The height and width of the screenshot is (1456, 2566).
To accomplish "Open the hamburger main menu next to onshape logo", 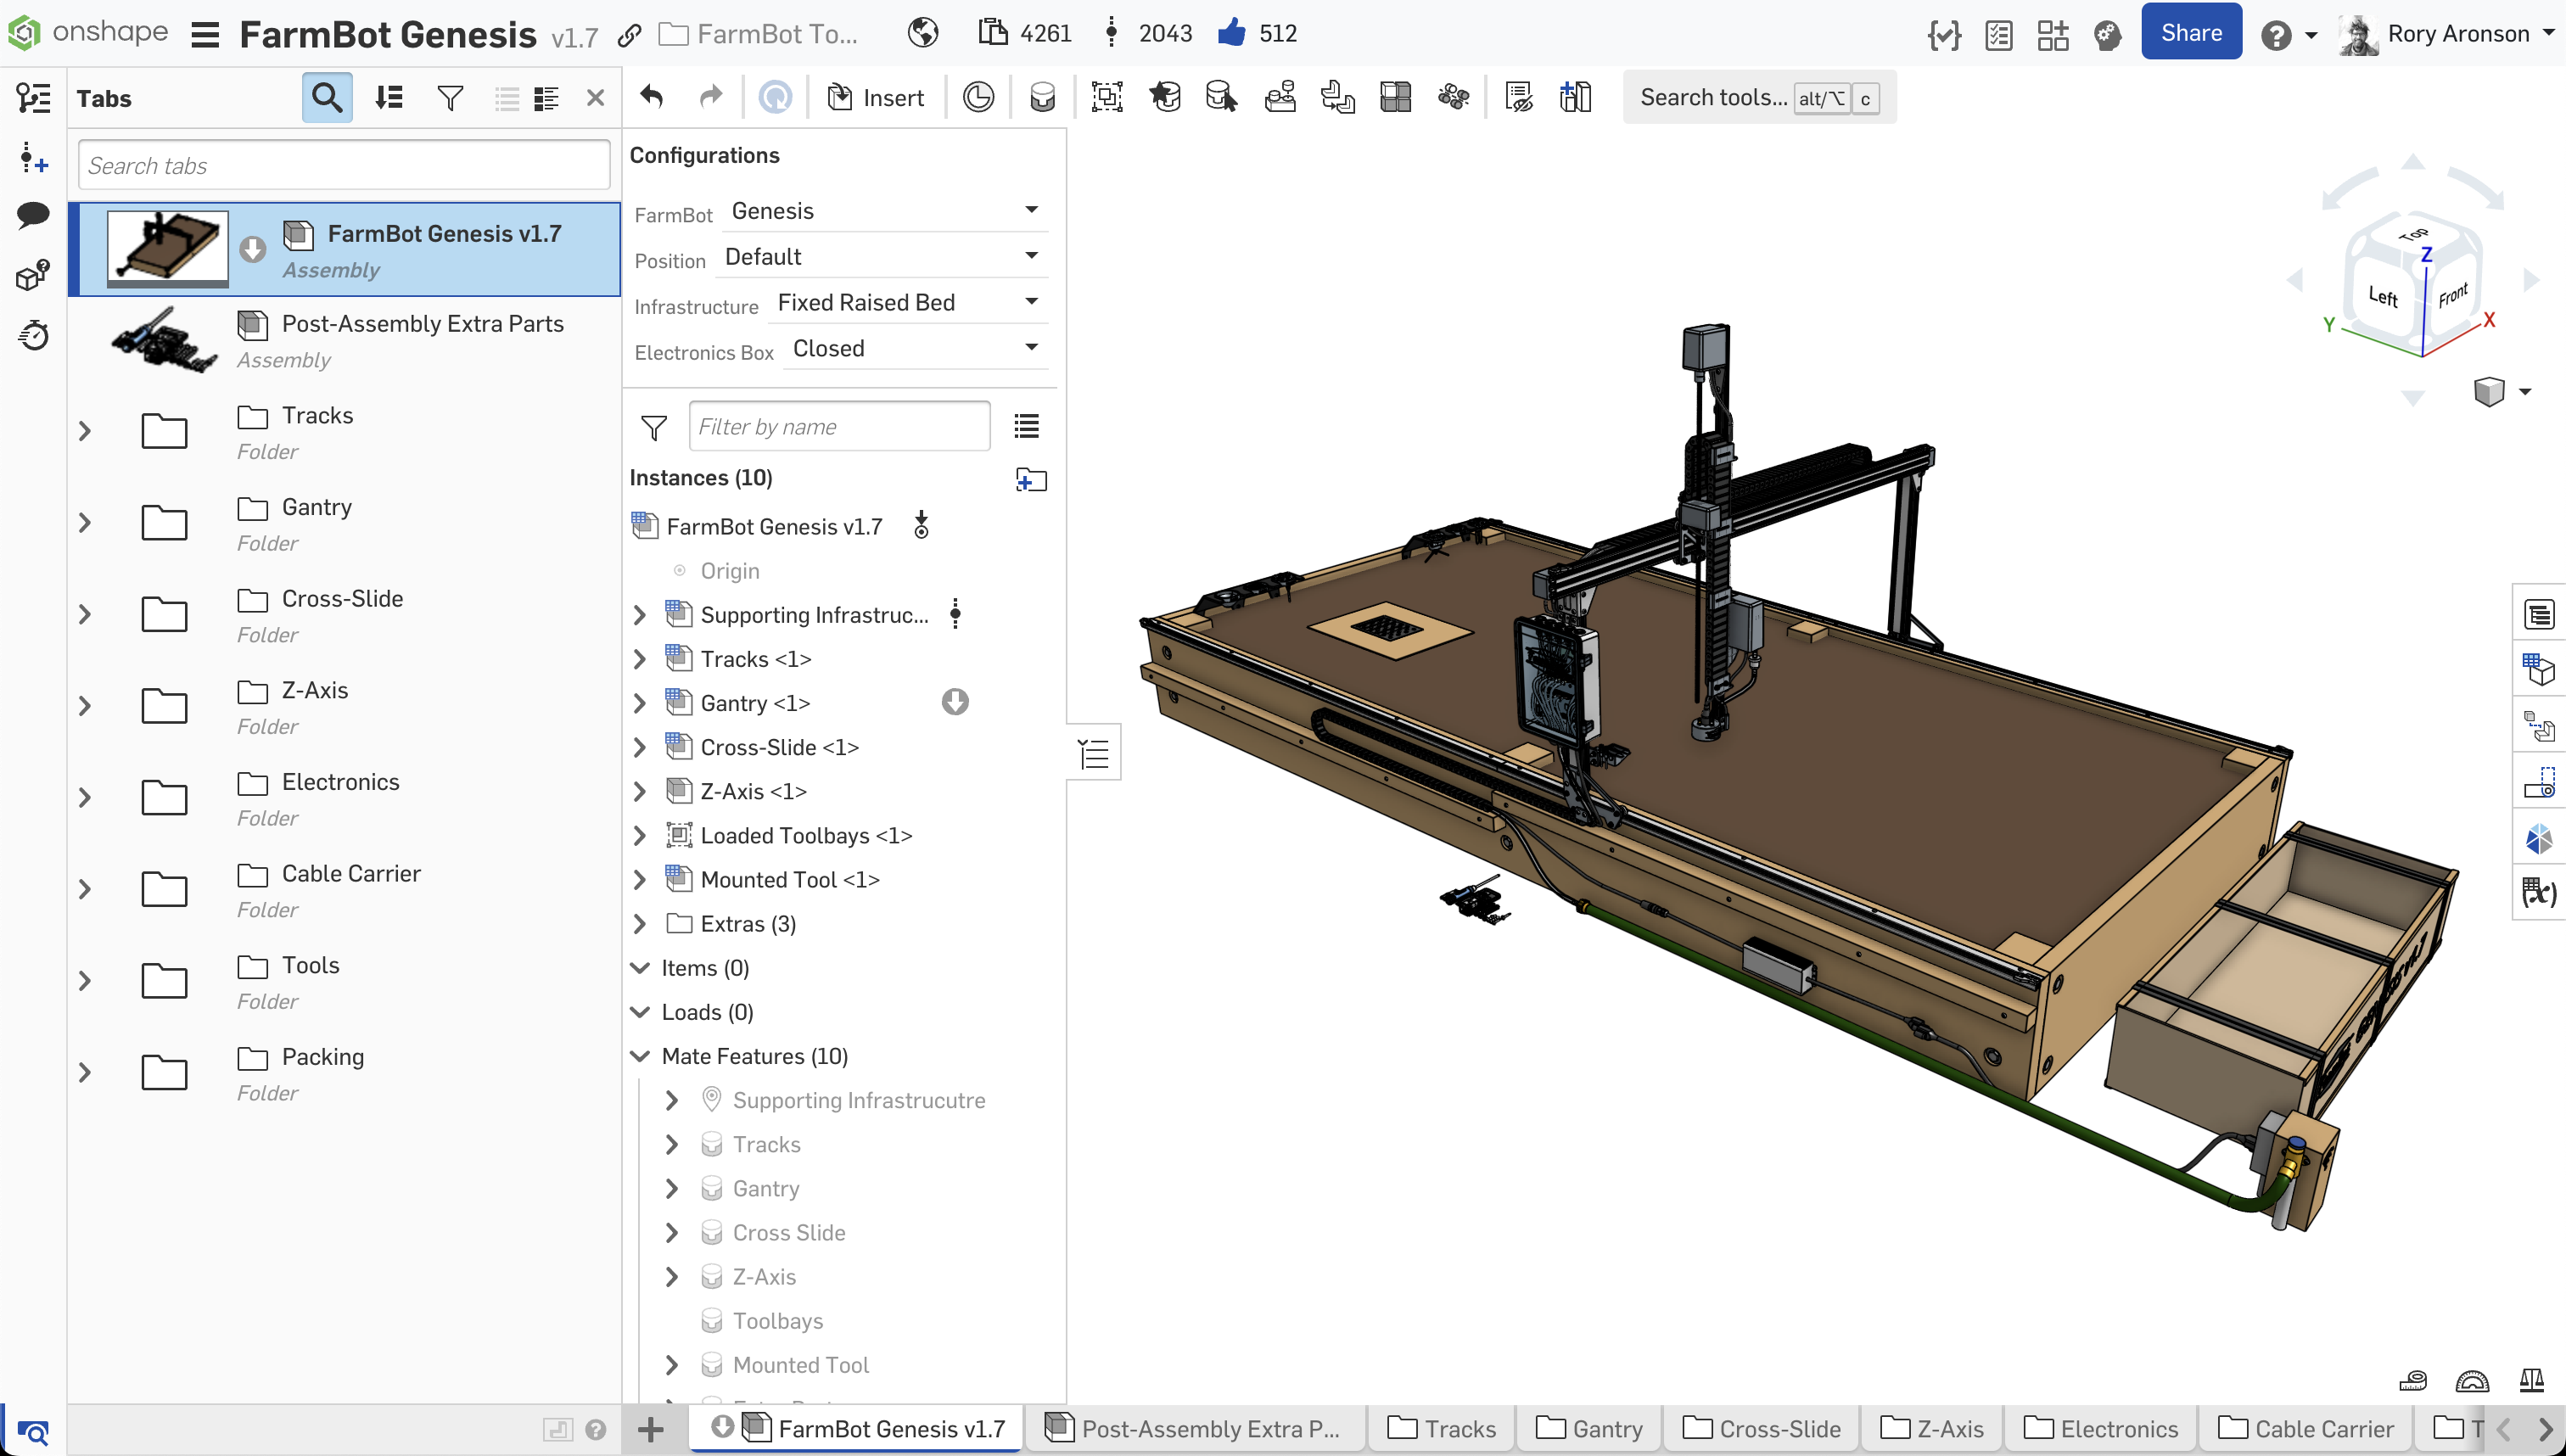I will (204, 33).
